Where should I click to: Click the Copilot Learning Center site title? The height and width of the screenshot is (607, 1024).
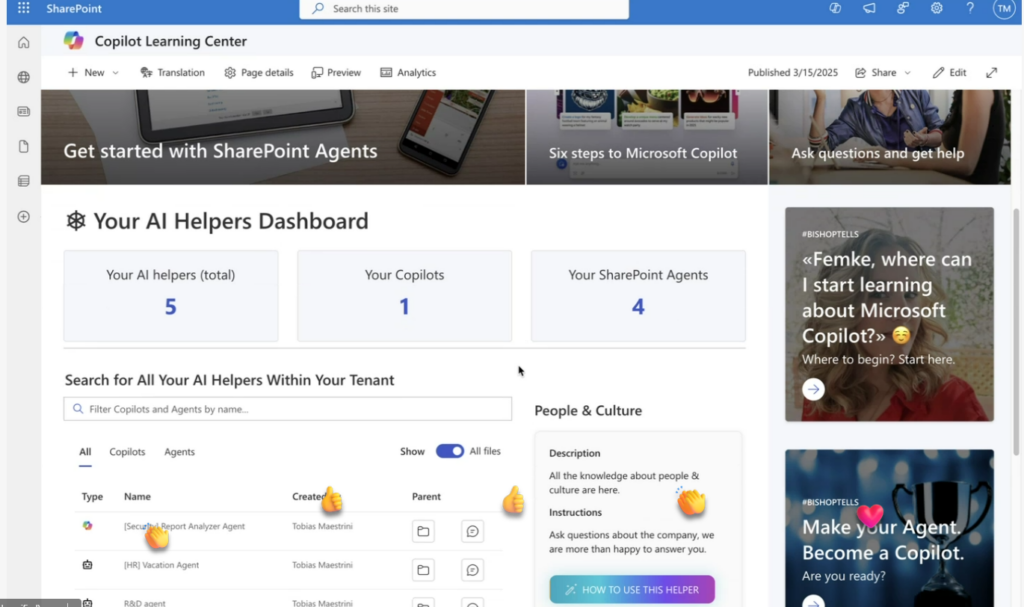click(171, 41)
